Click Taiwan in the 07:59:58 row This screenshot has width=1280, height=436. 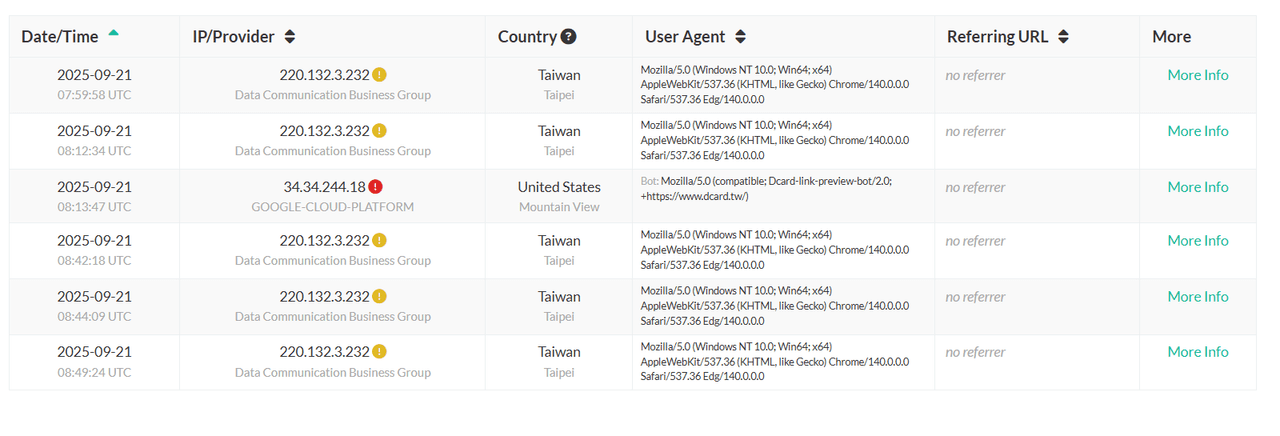(559, 75)
